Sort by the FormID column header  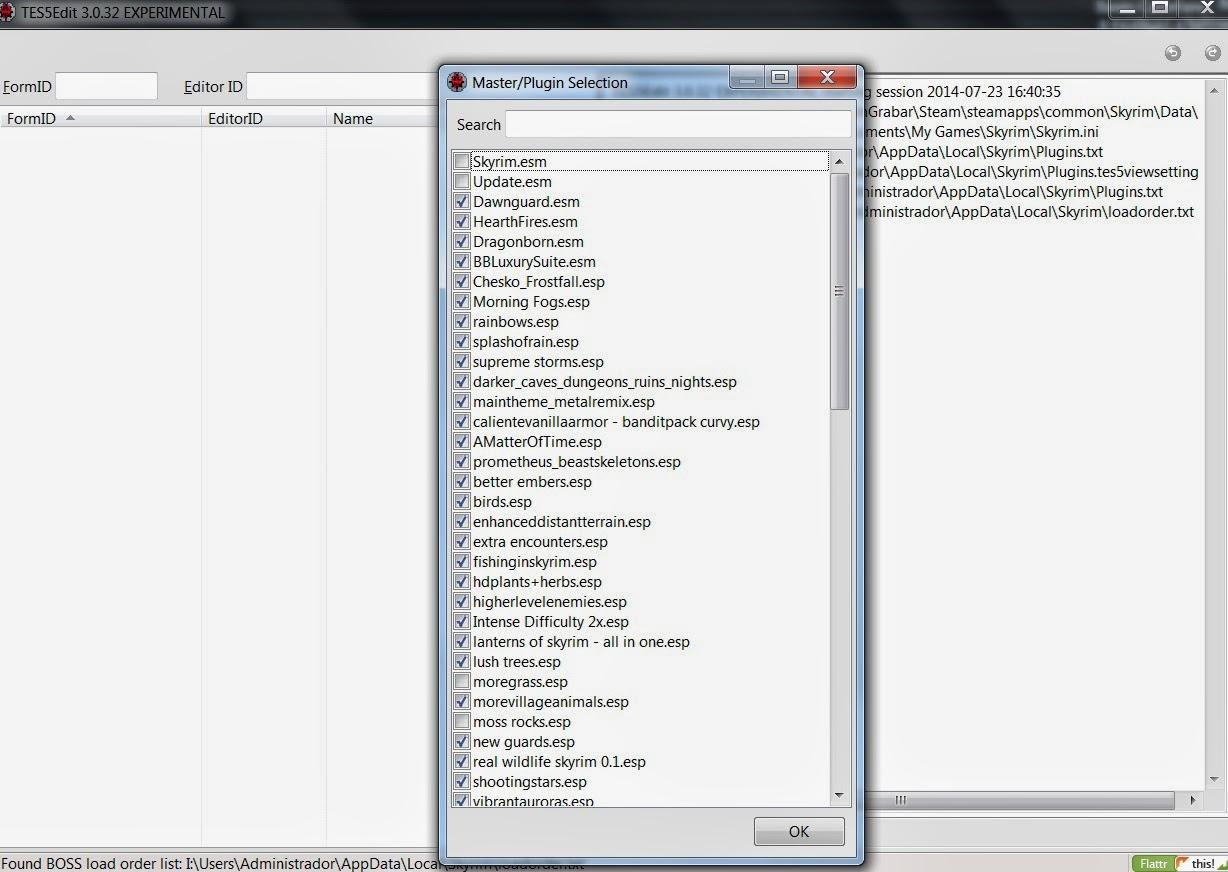pos(32,119)
